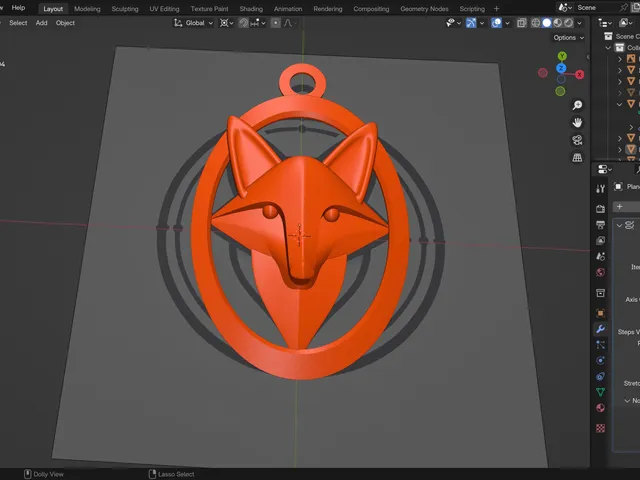Image resolution: width=640 pixels, height=480 pixels.
Task: Switch to the Modeling workspace tab
Action: 87,9
